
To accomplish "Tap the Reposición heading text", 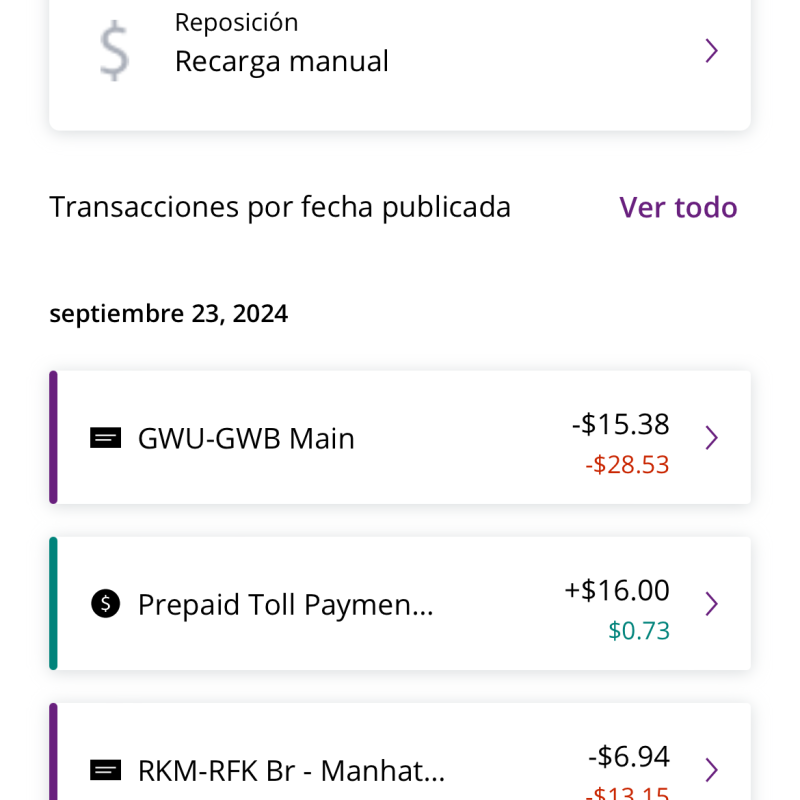I will (x=236, y=23).
